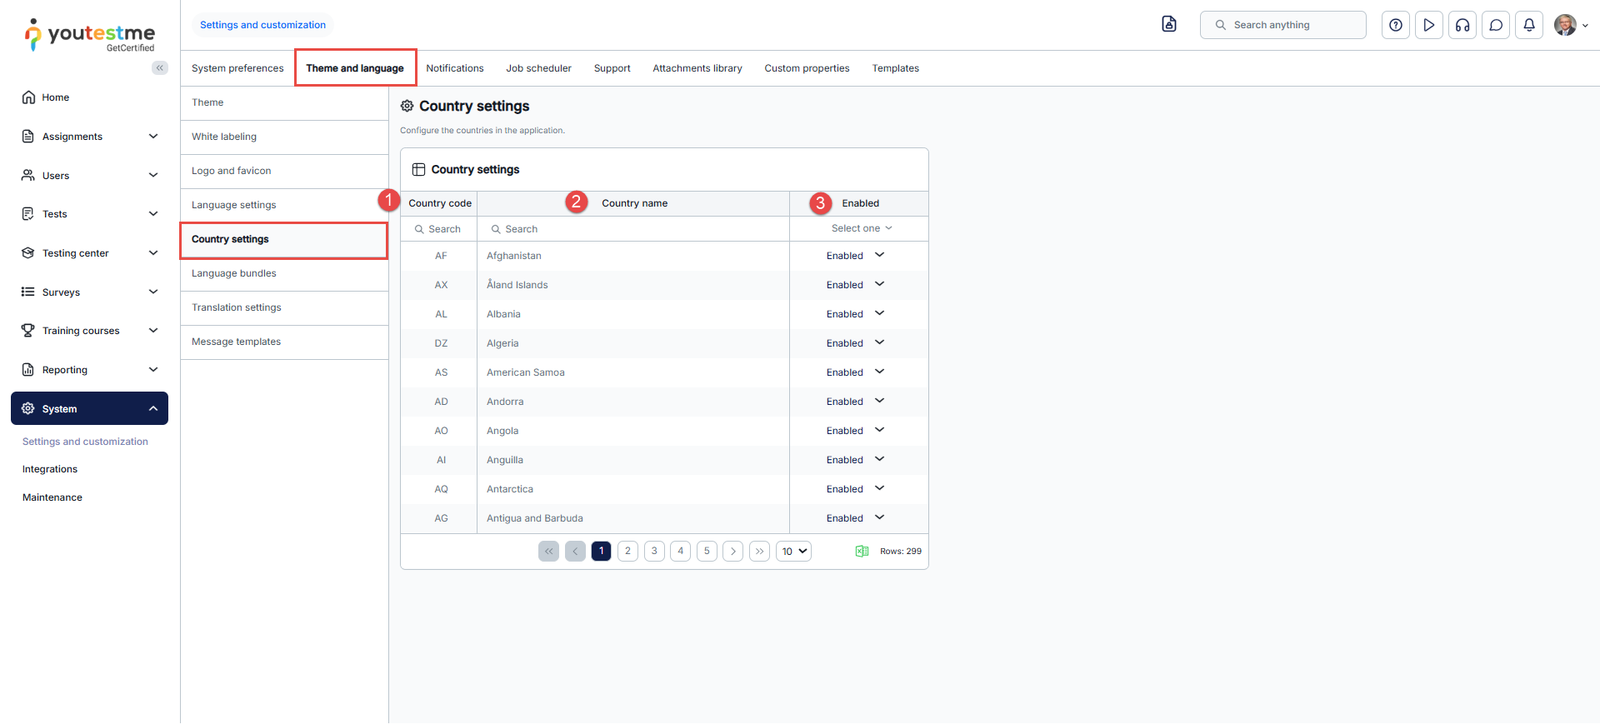The image size is (1600, 724).
Task: Select Language bundles in side list
Action: point(234,274)
